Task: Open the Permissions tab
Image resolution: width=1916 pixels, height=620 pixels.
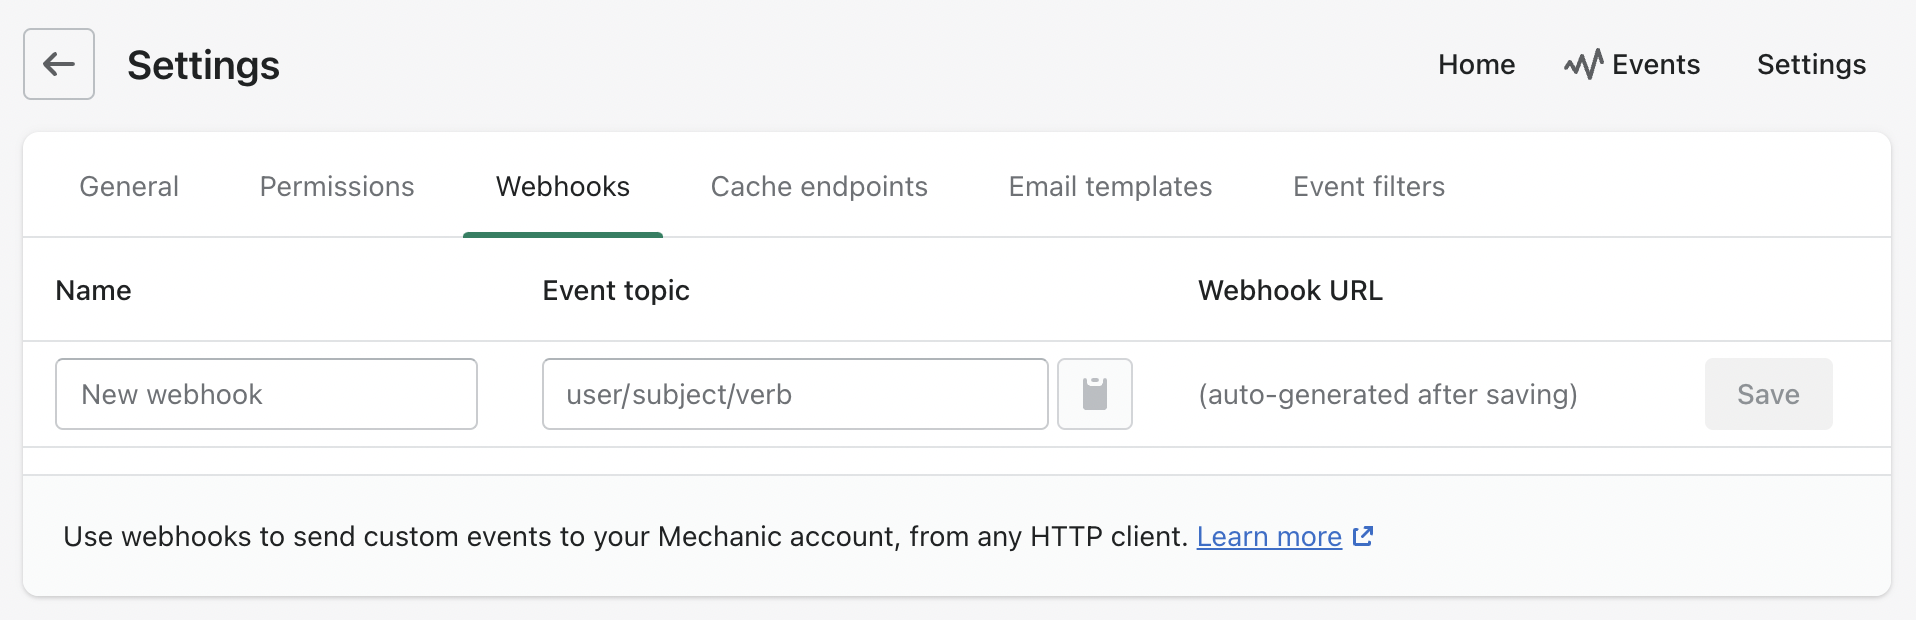Action: (337, 187)
